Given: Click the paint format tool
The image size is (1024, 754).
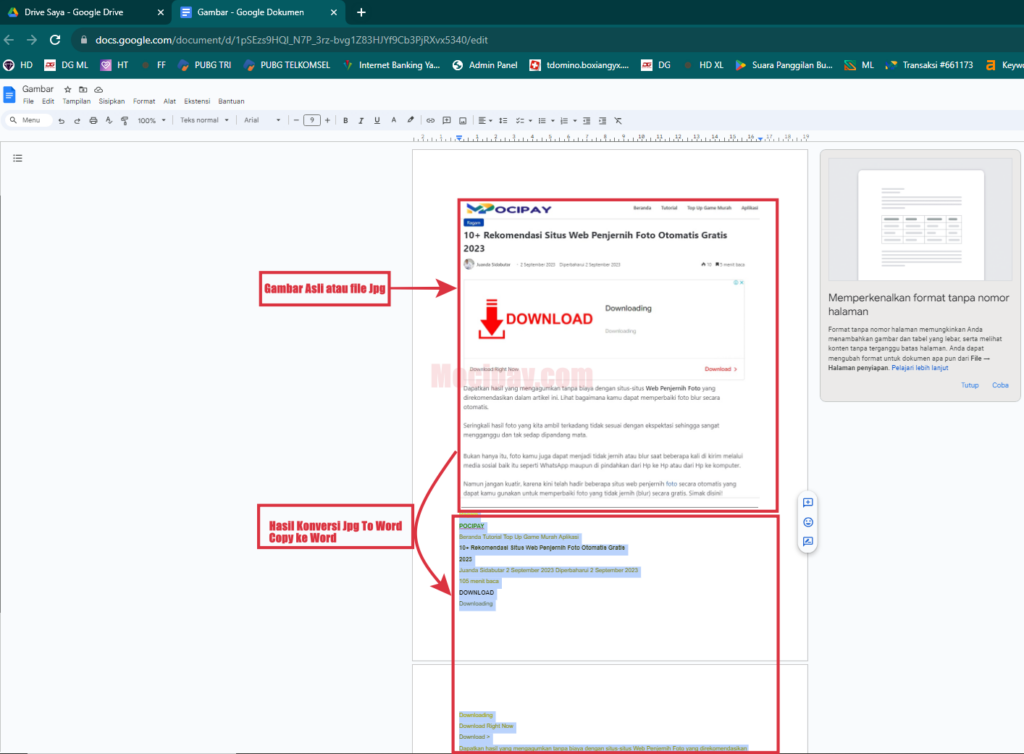Looking at the screenshot, I should 124,120.
